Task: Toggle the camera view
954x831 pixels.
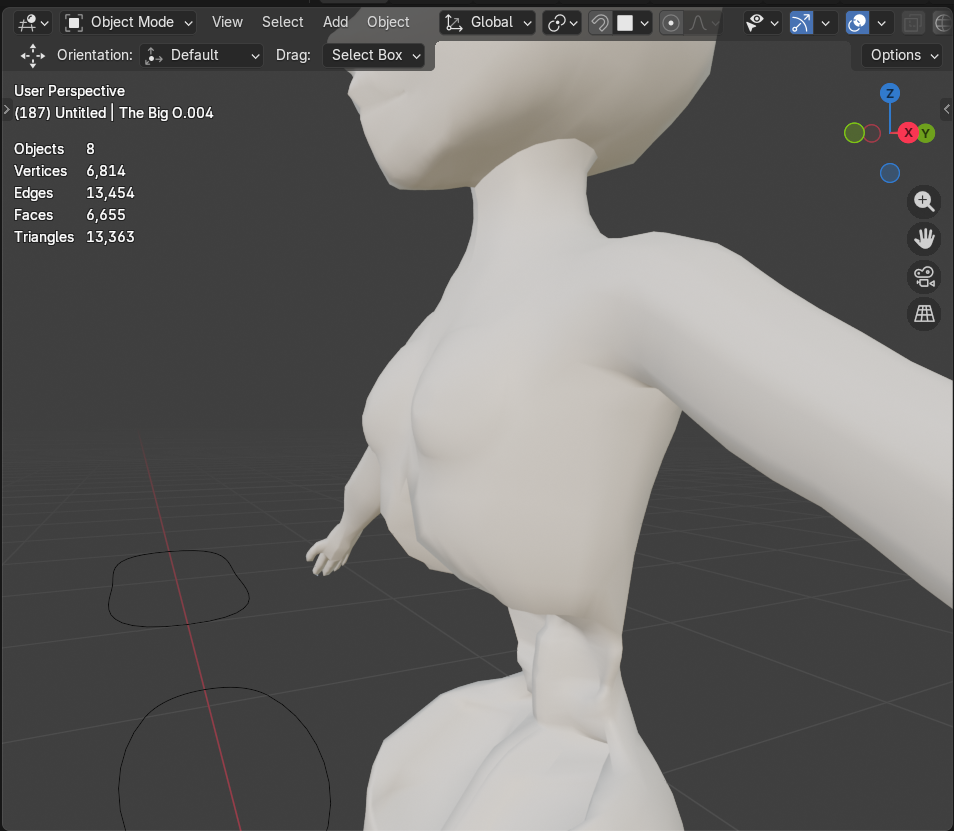Action: (924, 277)
